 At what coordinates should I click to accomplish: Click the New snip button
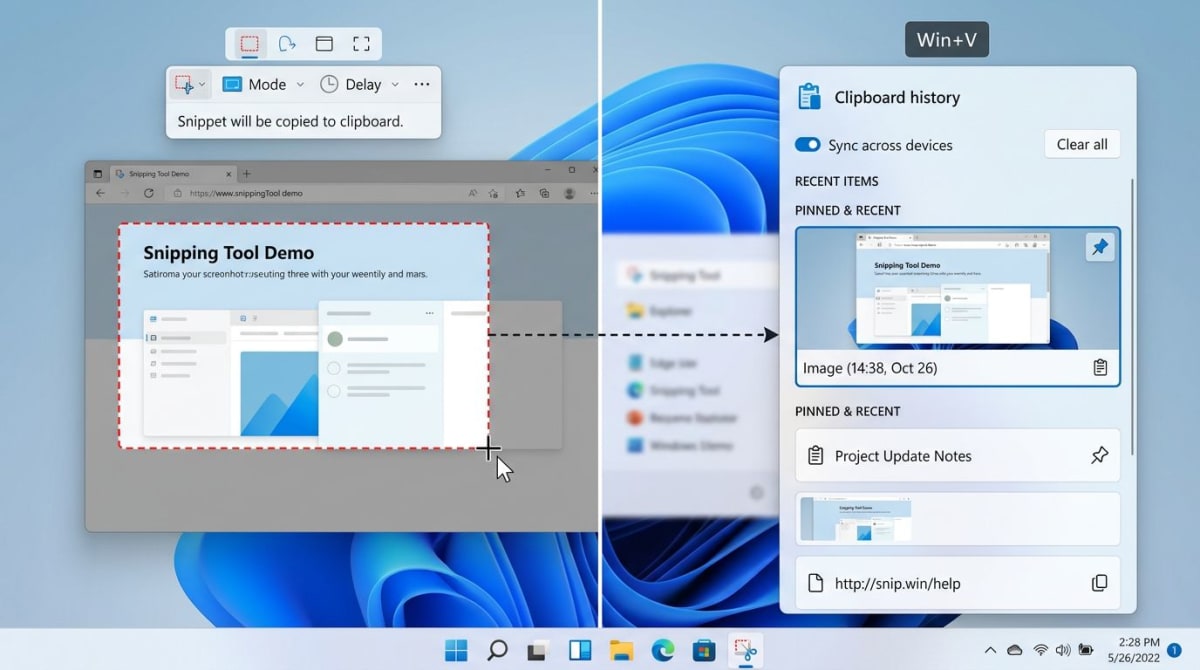tap(183, 84)
